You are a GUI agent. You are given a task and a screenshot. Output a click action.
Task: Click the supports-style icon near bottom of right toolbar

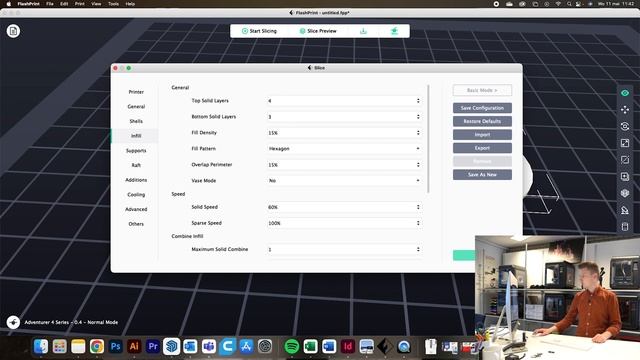click(625, 210)
